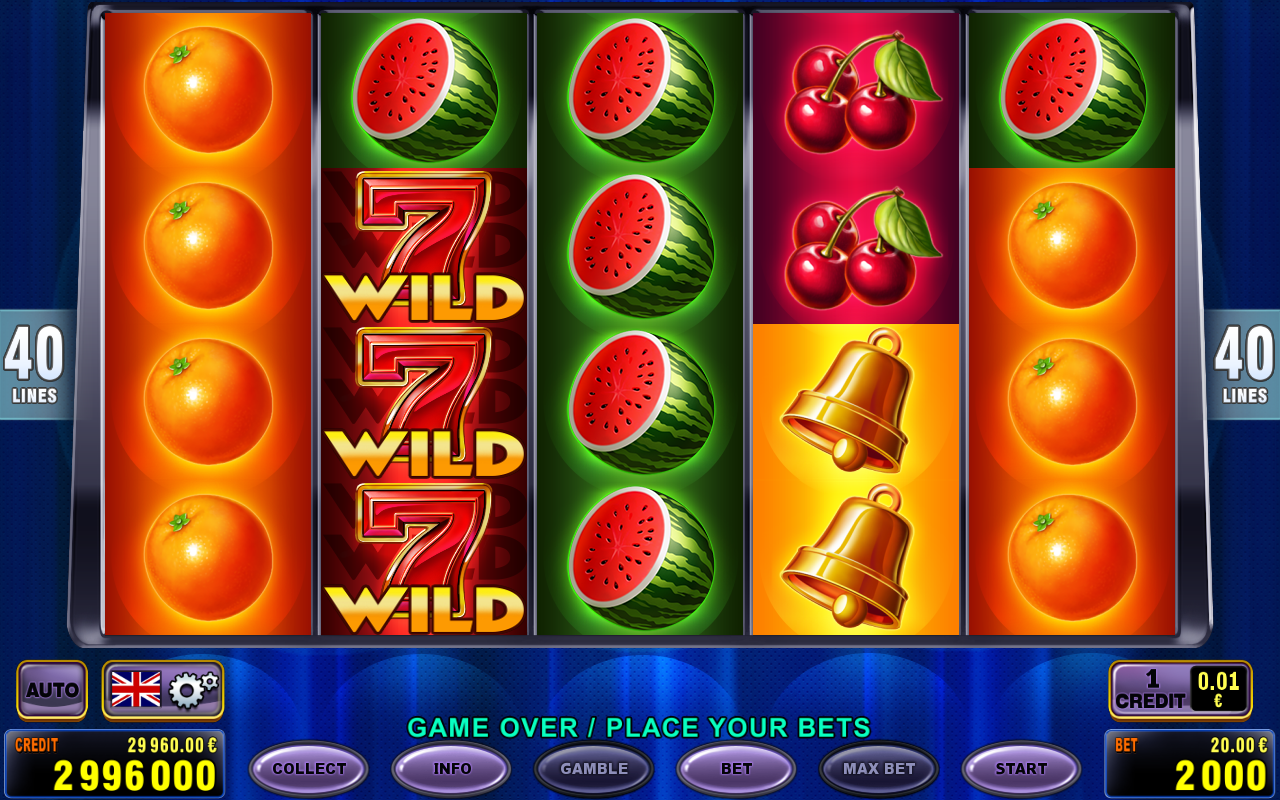
Task: Click the right 40 LINES indicator
Action: (1243, 365)
